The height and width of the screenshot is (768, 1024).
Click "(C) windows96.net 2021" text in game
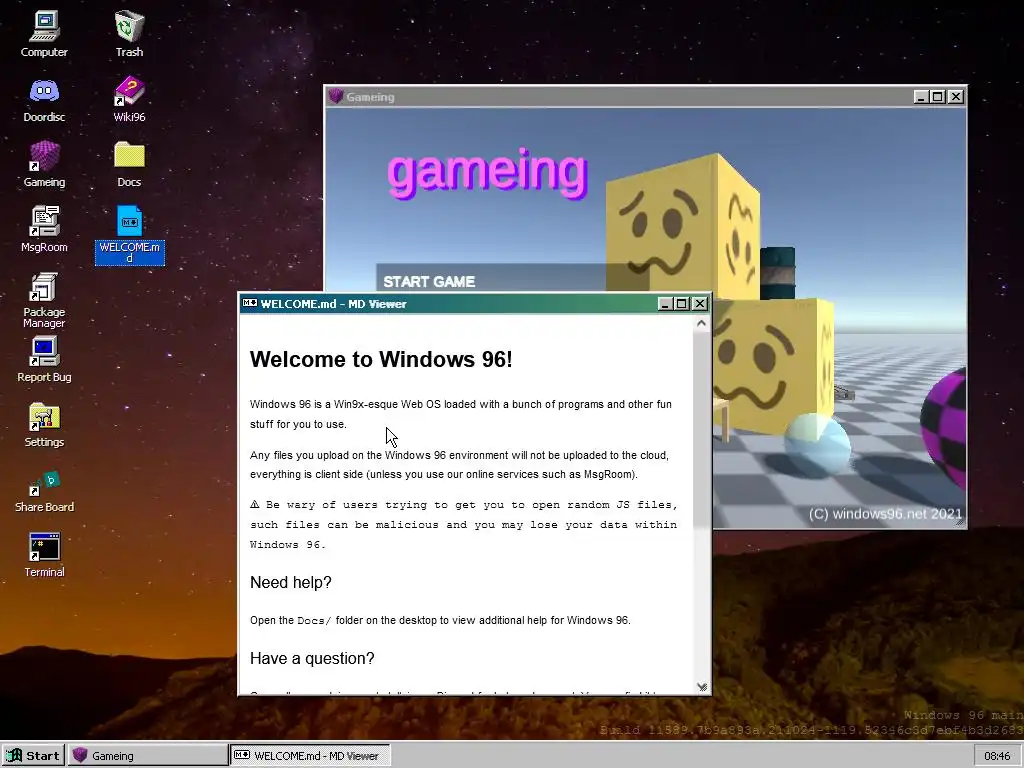pyautogui.click(x=886, y=514)
